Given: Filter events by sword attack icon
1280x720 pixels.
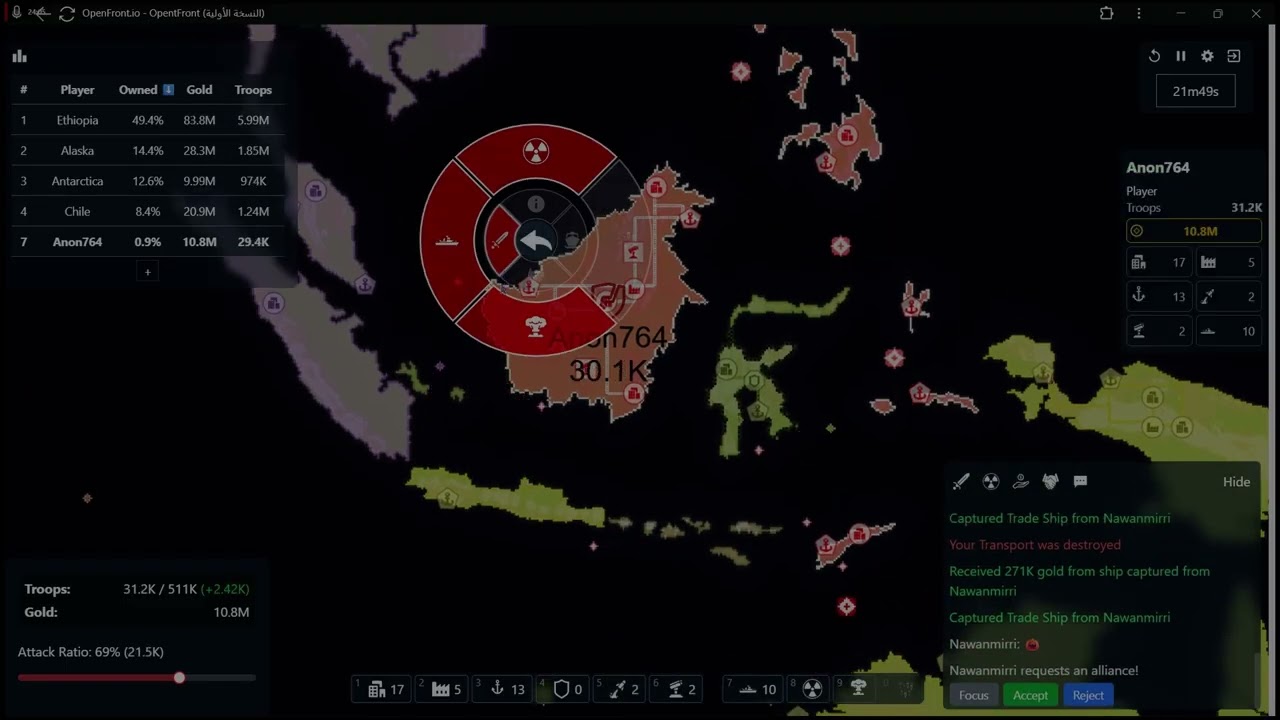Looking at the screenshot, I should coord(961,481).
